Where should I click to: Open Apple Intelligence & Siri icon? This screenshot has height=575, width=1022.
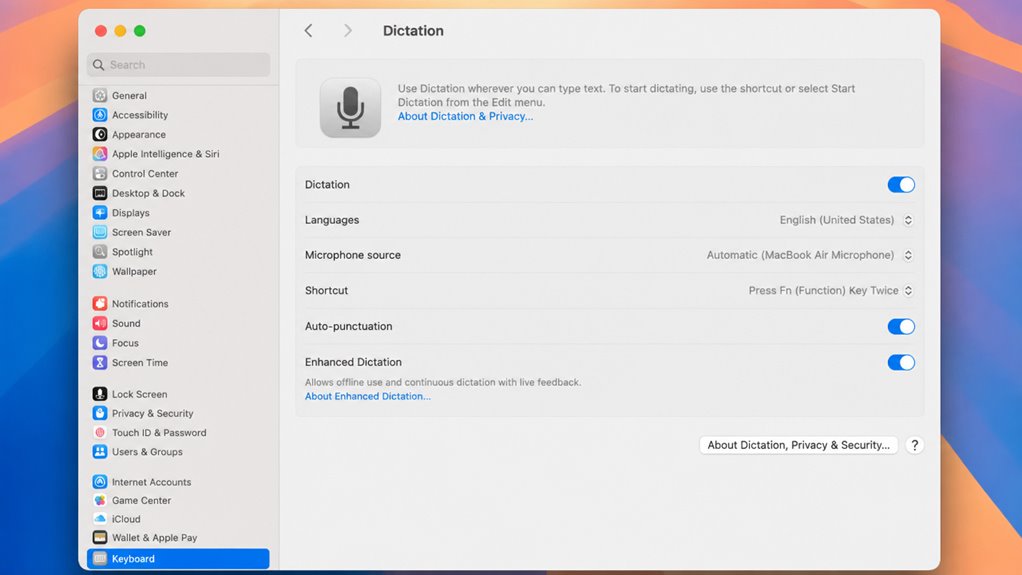click(100, 154)
